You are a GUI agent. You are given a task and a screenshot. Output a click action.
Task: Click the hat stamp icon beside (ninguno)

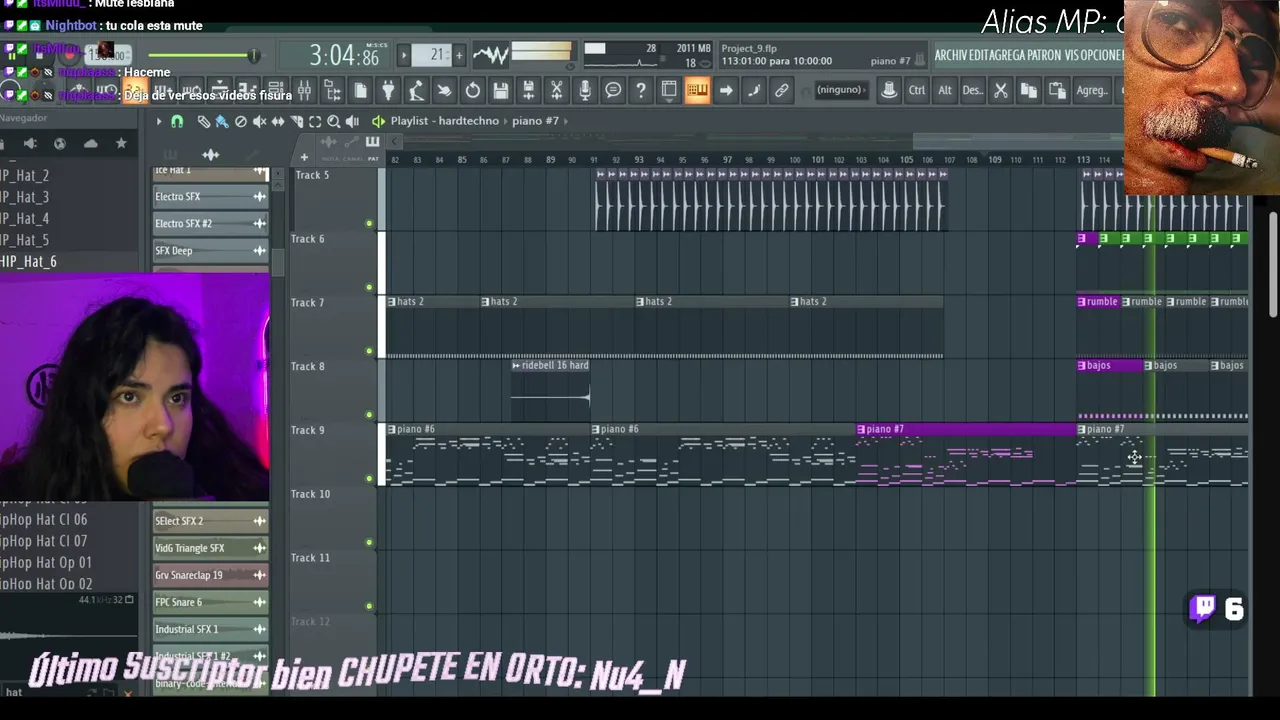point(888,91)
